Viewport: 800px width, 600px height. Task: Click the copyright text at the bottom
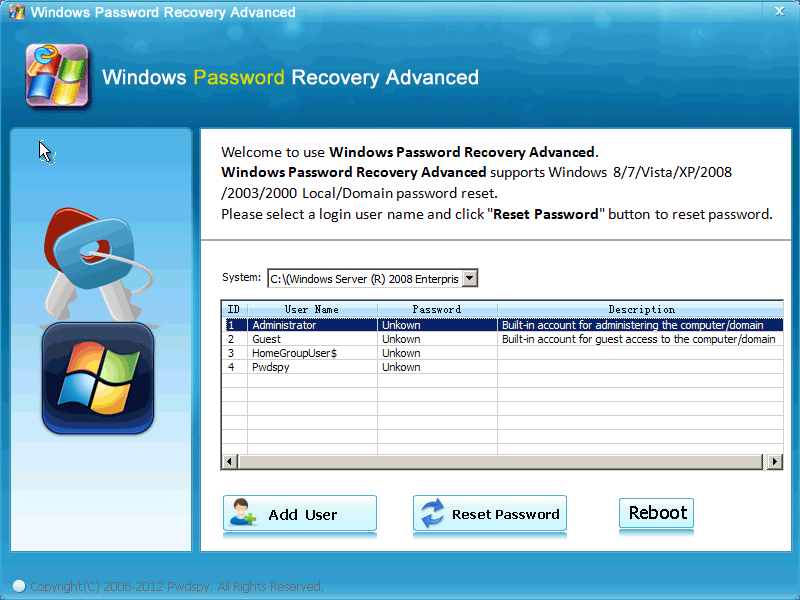click(177, 587)
